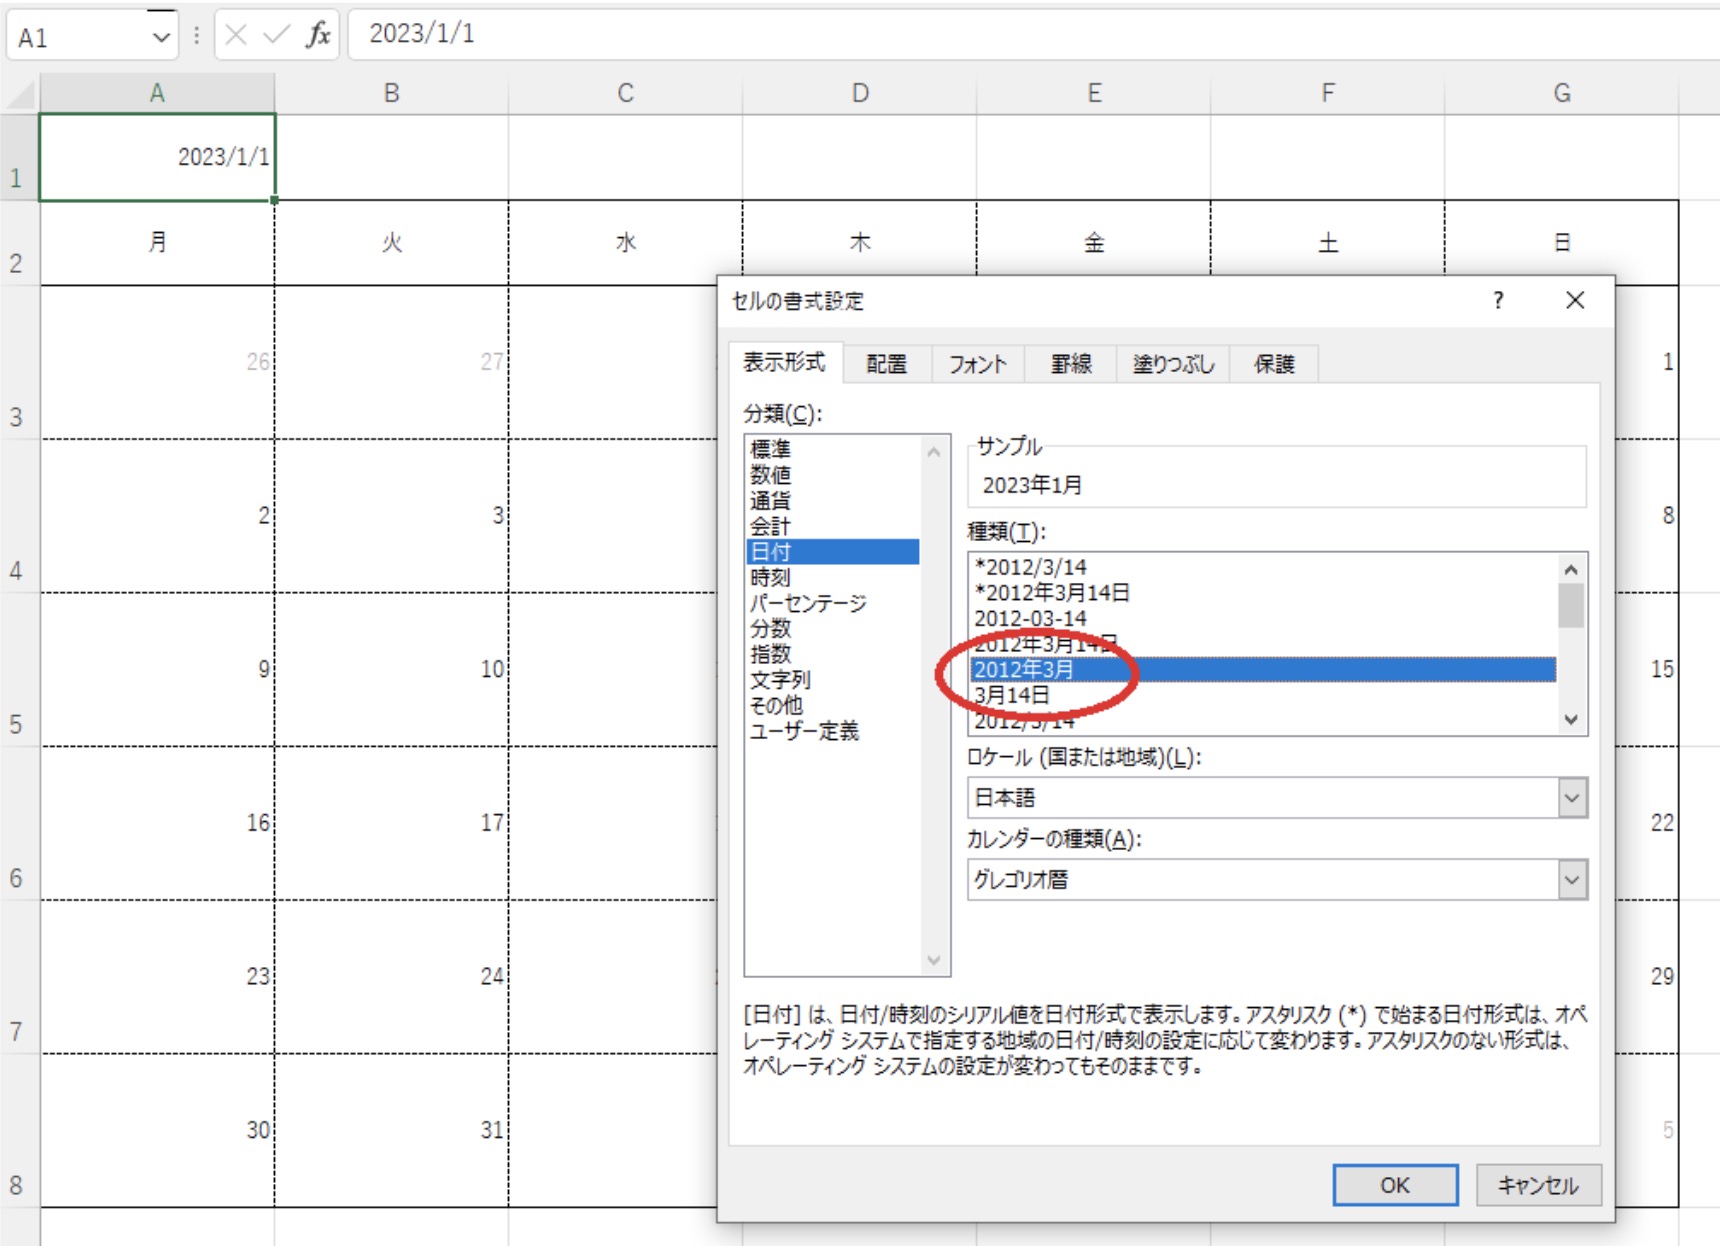
Task: Click the キャンセル button
Action: [x=1538, y=1185]
